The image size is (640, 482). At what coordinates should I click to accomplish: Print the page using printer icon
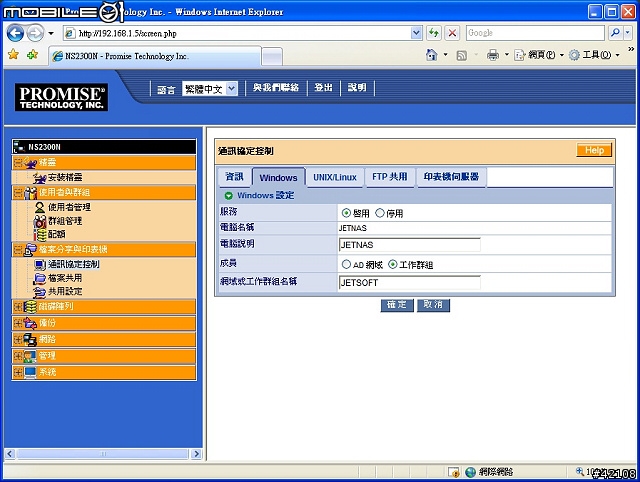click(x=493, y=55)
